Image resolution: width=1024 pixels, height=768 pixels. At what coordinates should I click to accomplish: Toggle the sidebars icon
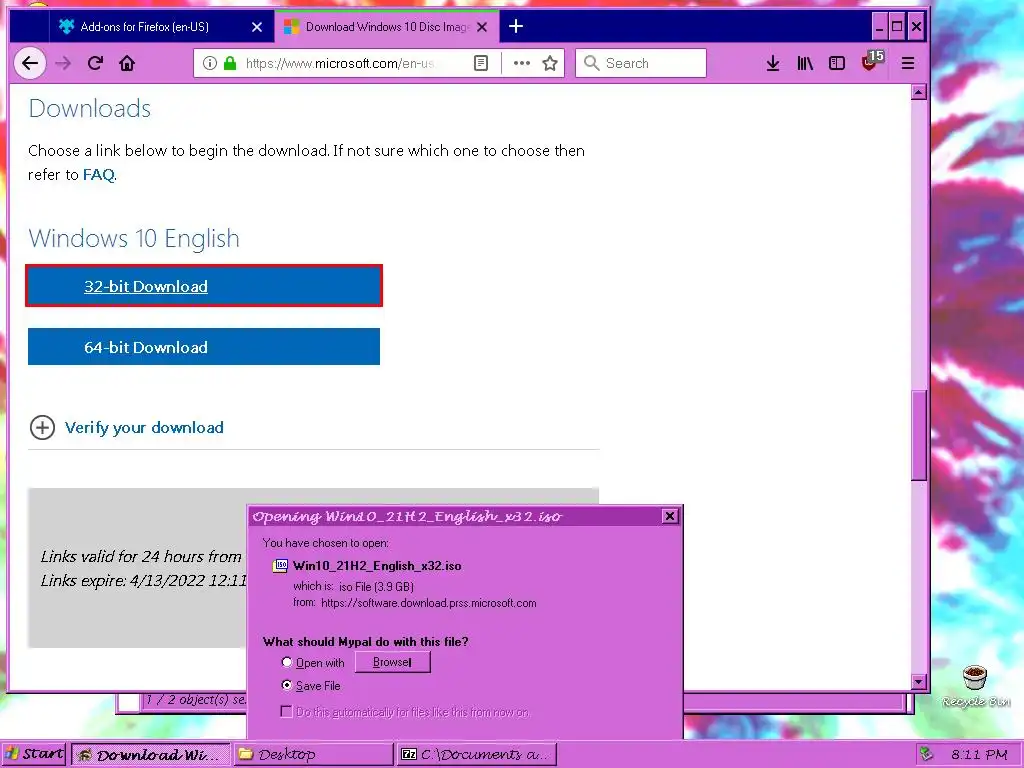click(x=837, y=63)
